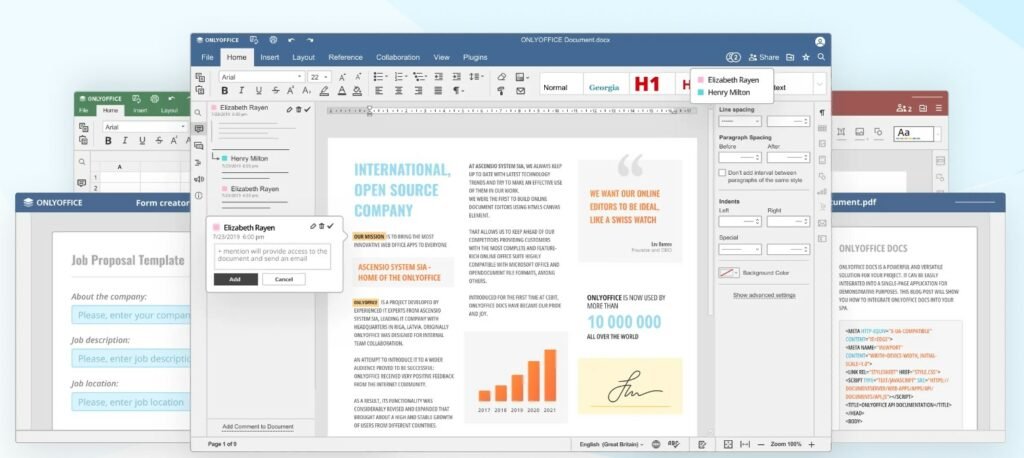Open the File tab in document editor

pyautogui.click(x=207, y=57)
